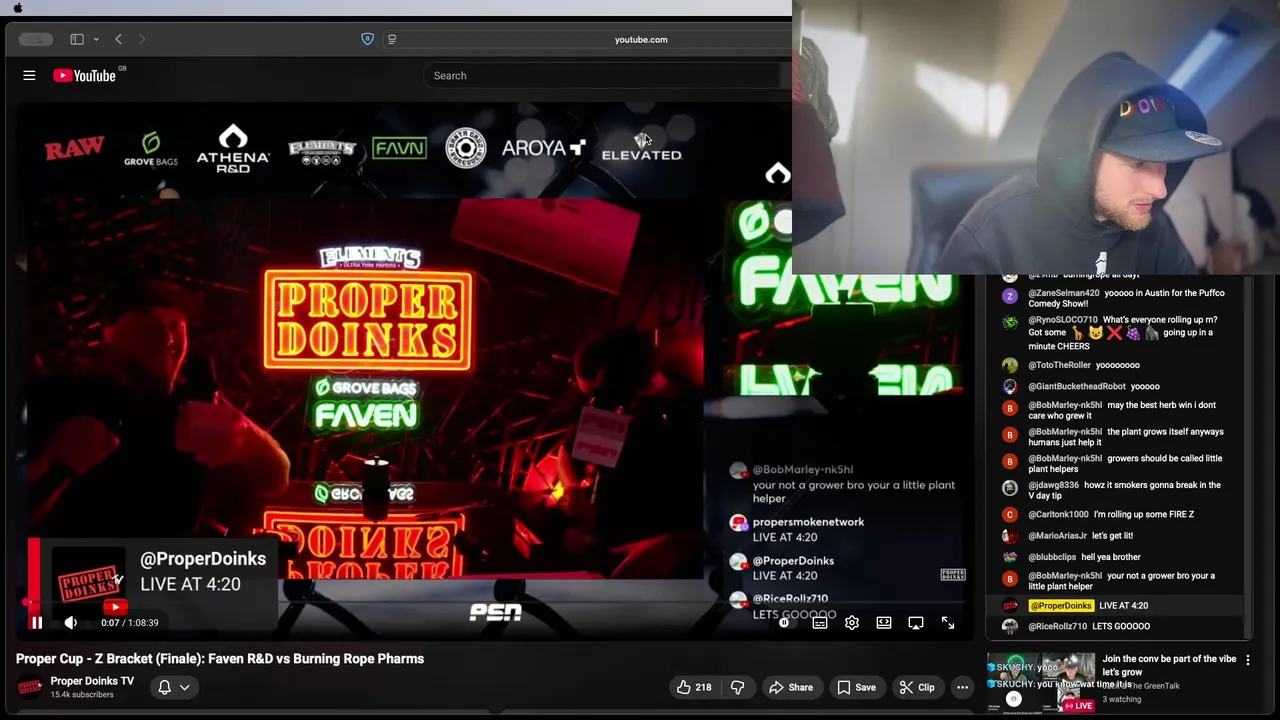The image size is (1280, 720).
Task: Click the 15.4k subscribers text
Action: point(82,695)
